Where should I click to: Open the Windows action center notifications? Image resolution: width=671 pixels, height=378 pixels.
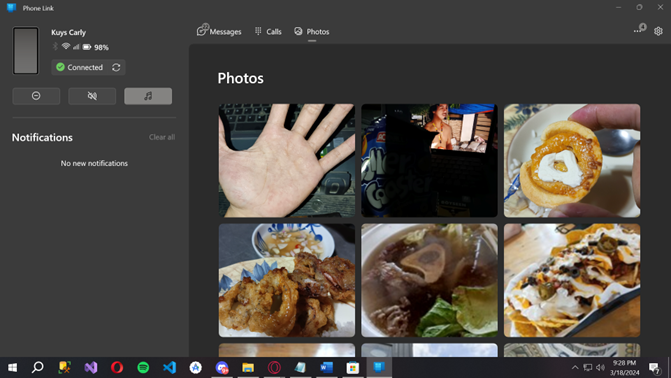(x=654, y=368)
